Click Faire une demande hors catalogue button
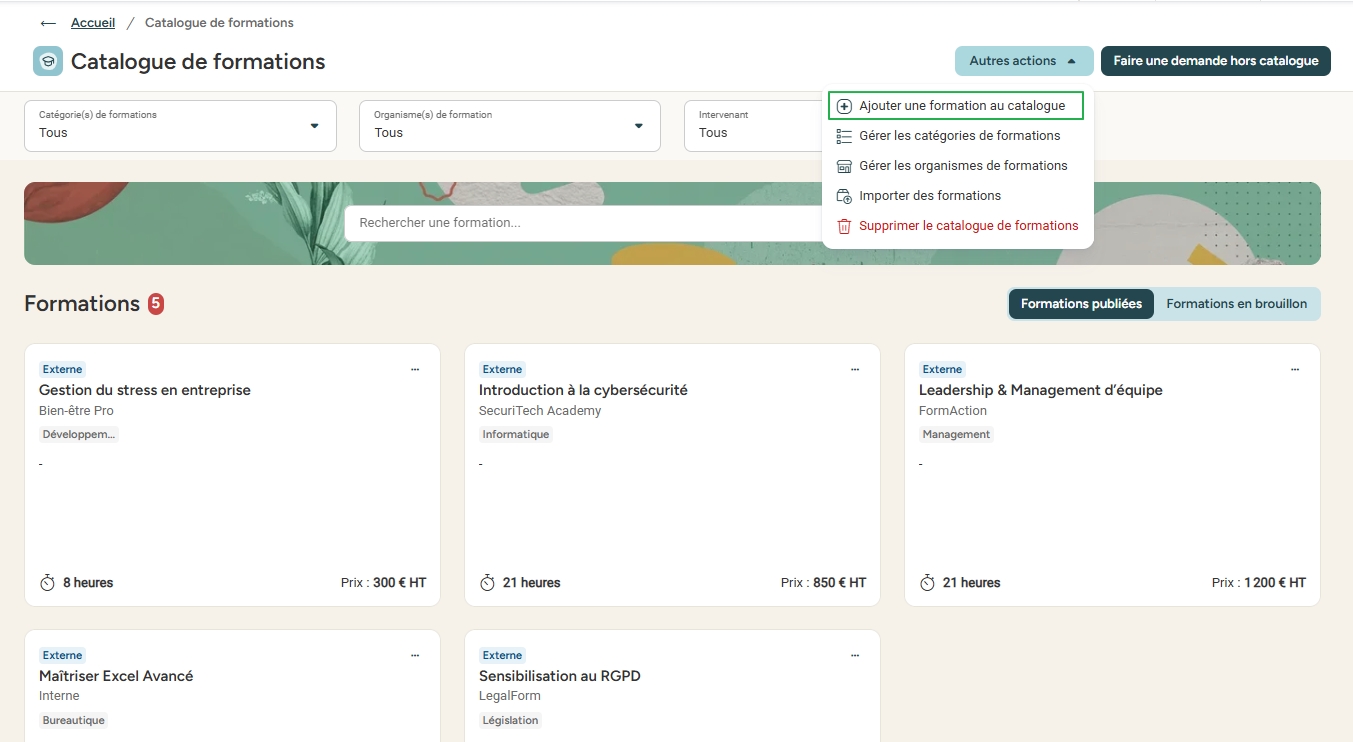Image resolution: width=1353 pixels, height=742 pixels. pyautogui.click(x=1216, y=61)
